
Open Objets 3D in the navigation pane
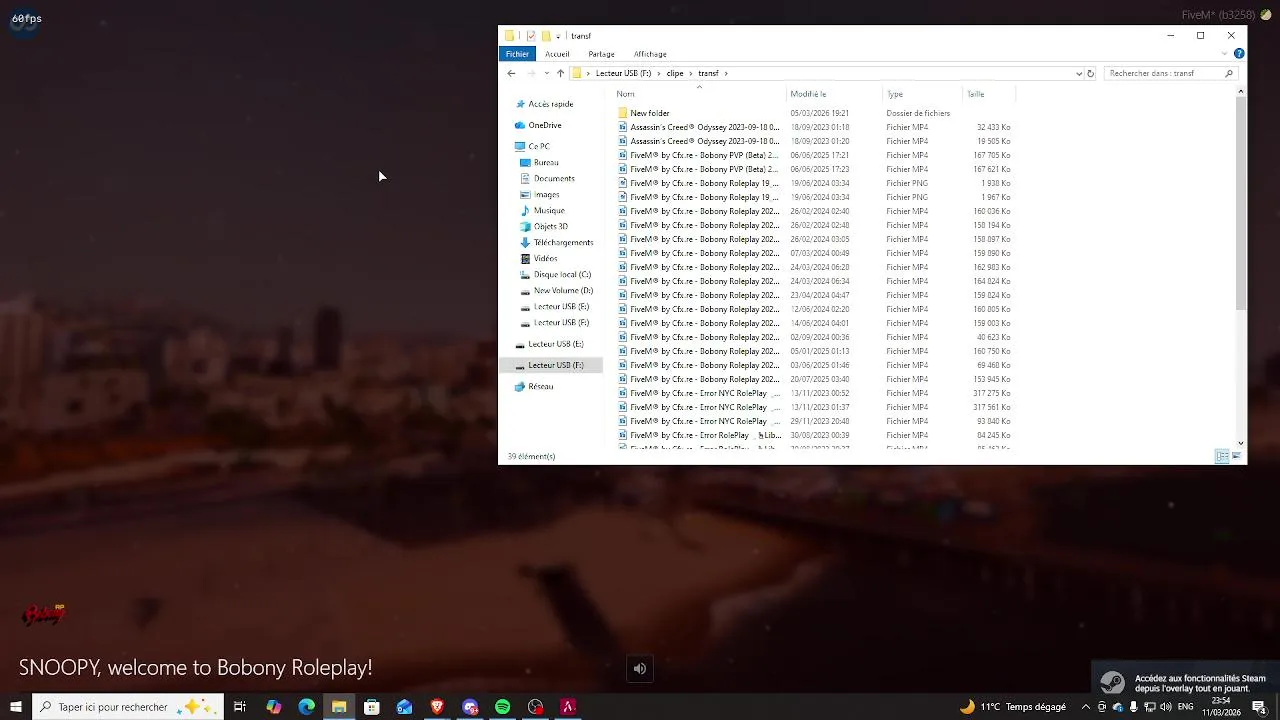[x=544, y=226]
